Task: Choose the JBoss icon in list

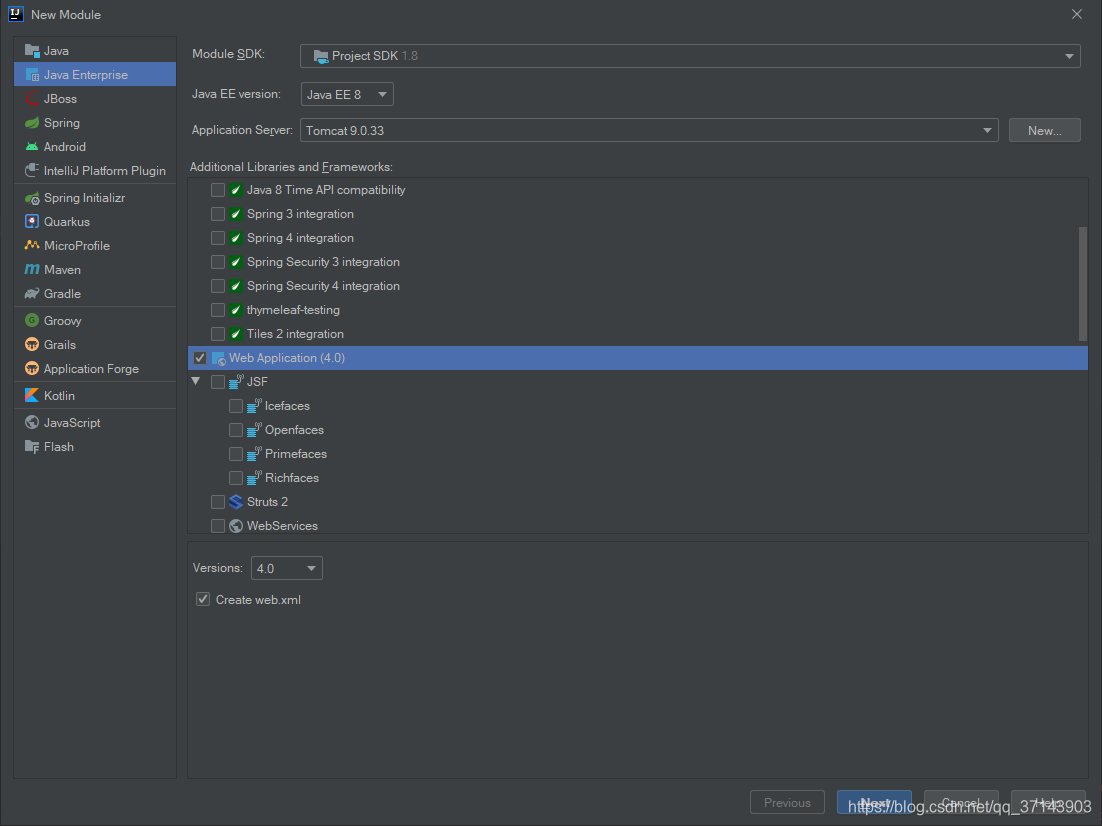Action: (x=32, y=98)
